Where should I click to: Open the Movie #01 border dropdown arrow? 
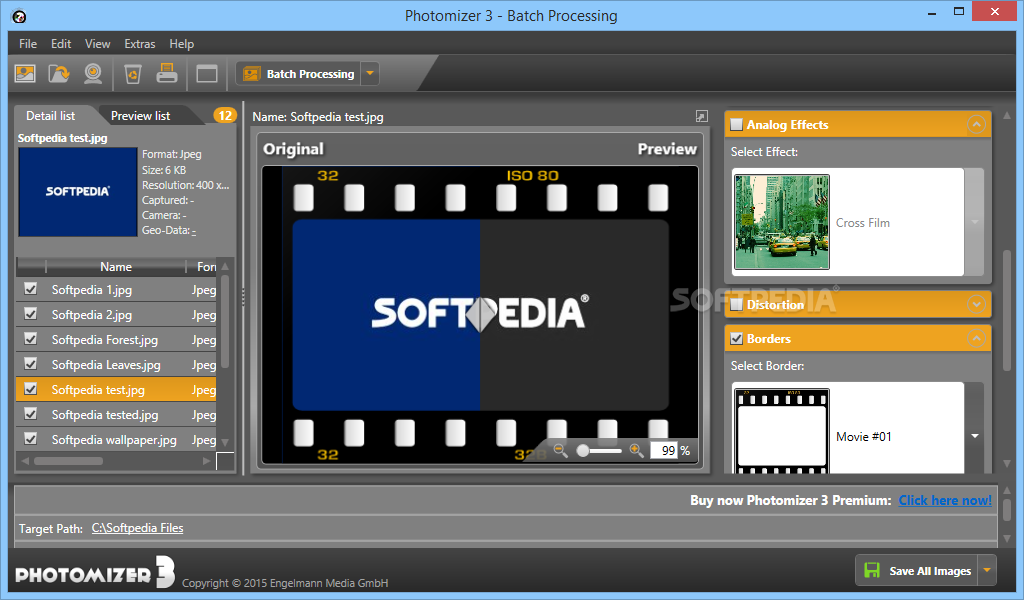(974, 435)
